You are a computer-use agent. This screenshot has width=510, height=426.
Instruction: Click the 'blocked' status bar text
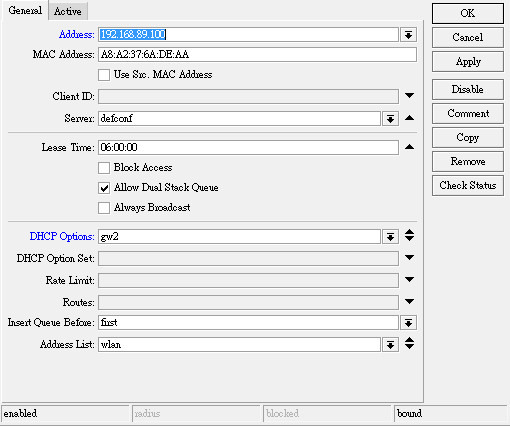pyautogui.click(x=282, y=414)
